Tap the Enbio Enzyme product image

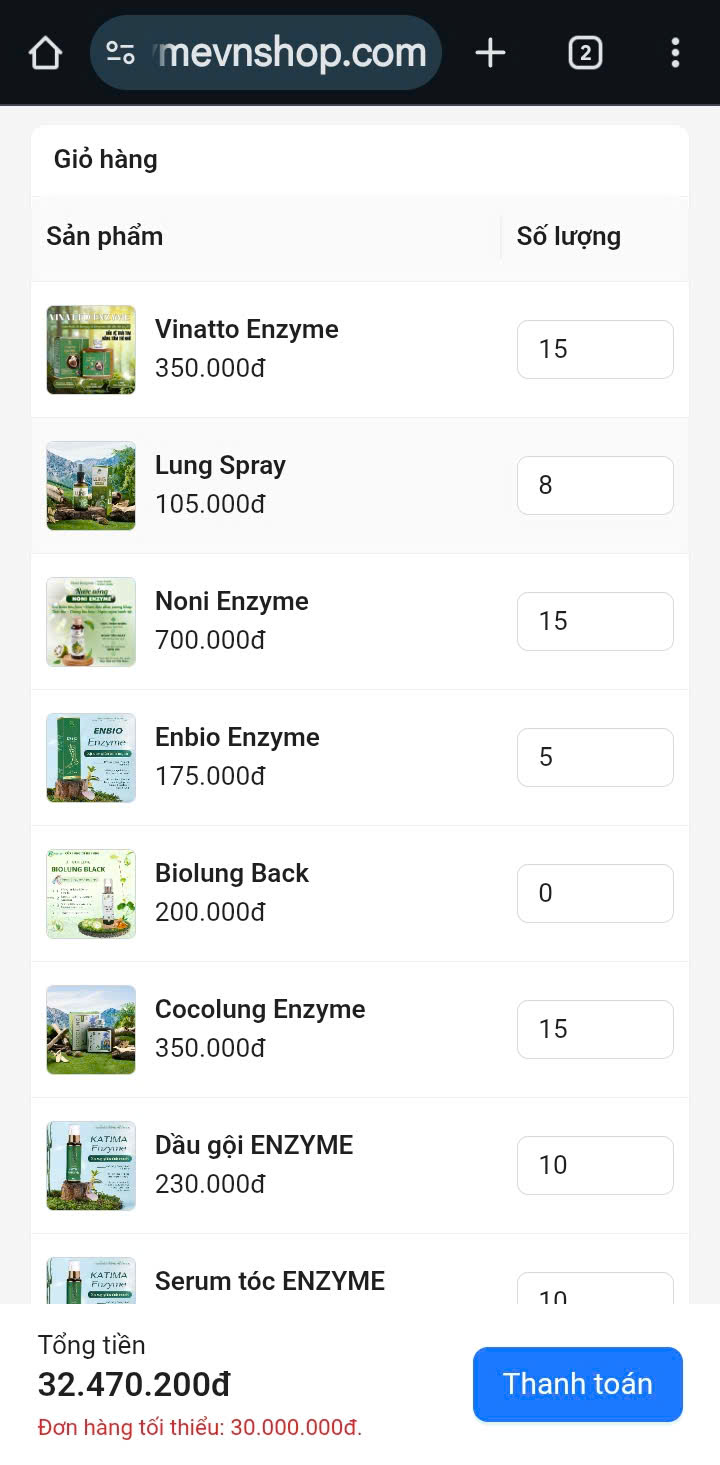click(91, 758)
